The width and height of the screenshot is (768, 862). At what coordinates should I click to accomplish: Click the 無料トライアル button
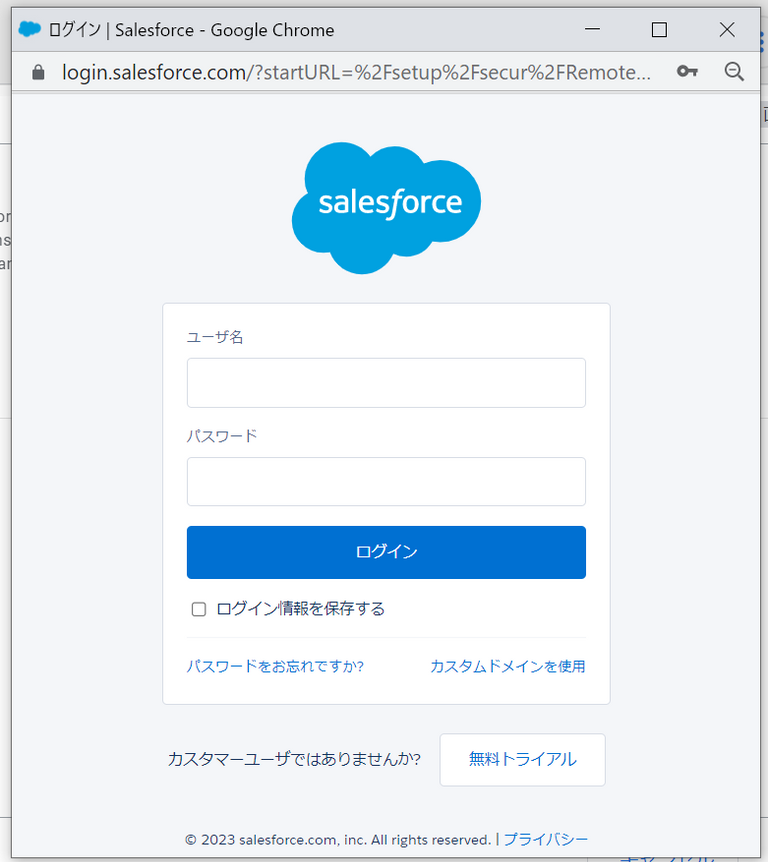point(522,759)
